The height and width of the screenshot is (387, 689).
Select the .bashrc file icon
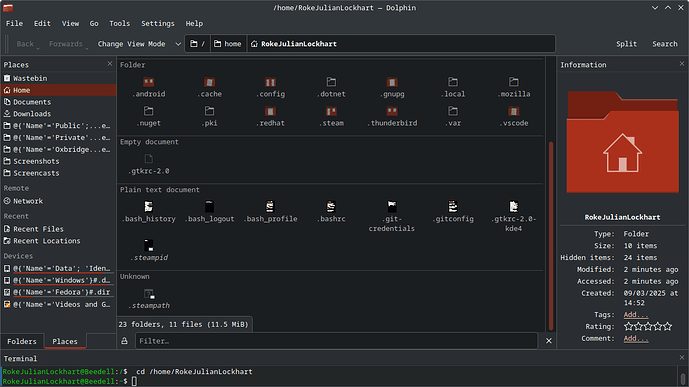click(x=331, y=206)
